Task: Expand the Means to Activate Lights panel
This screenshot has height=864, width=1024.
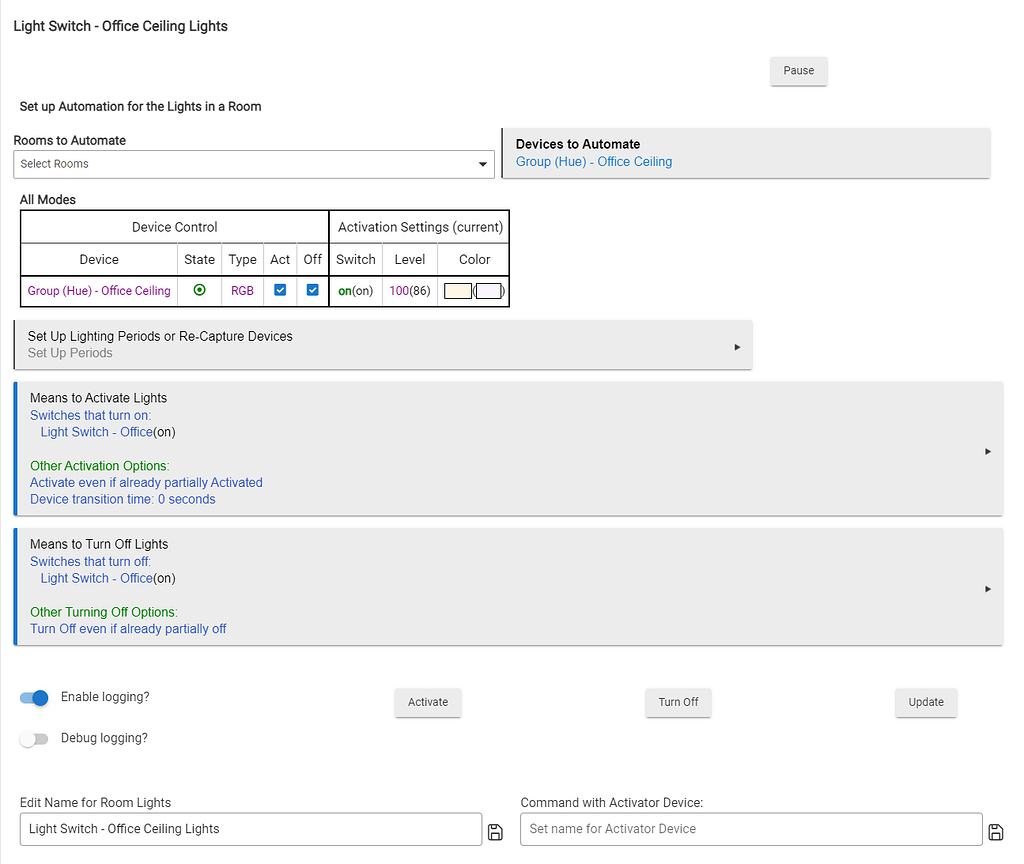Action: [988, 451]
